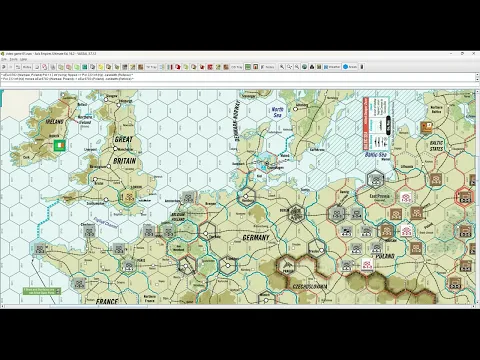Select the unit stack on Berlin hex
480x360 pixels.
pyautogui.click(x=295, y=213)
